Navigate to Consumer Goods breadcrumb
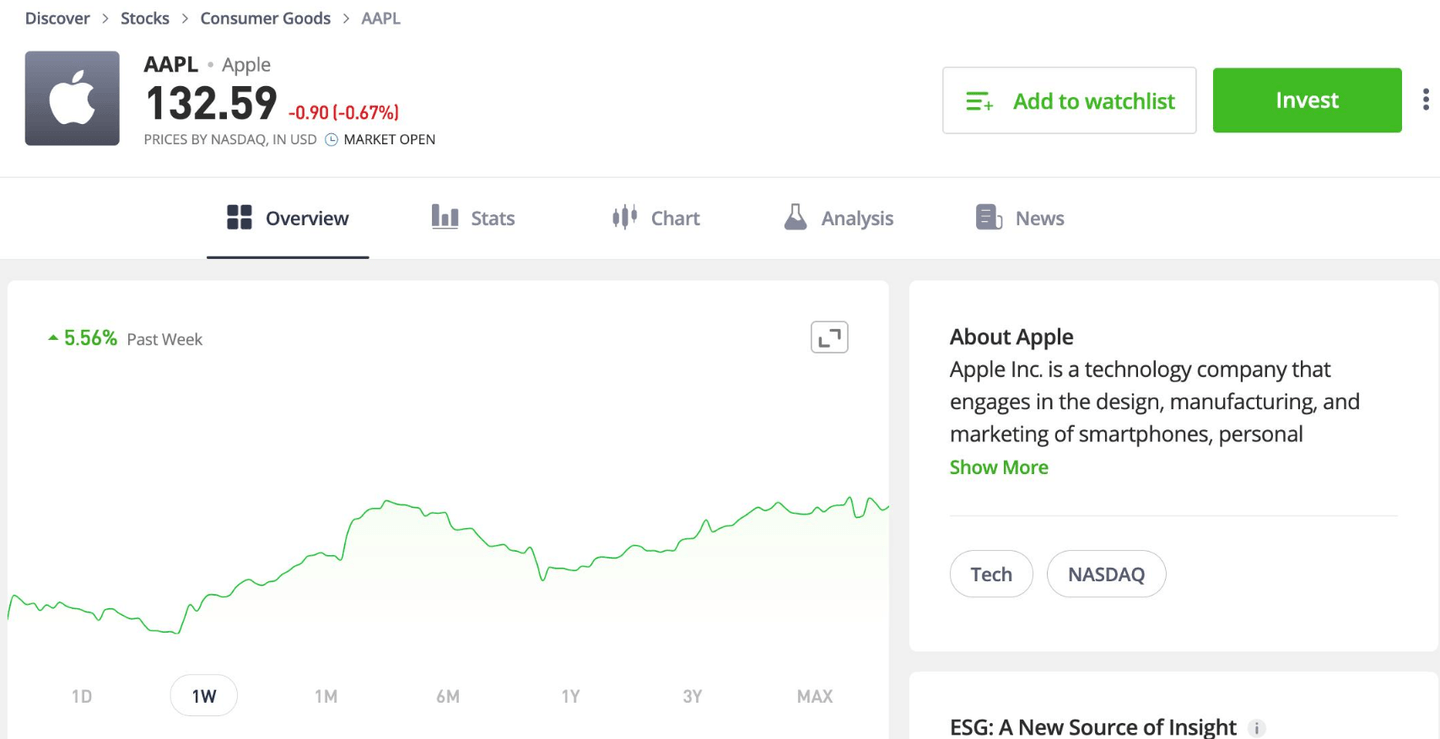This screenshot has width=1440, height=739. click(265, 18)
